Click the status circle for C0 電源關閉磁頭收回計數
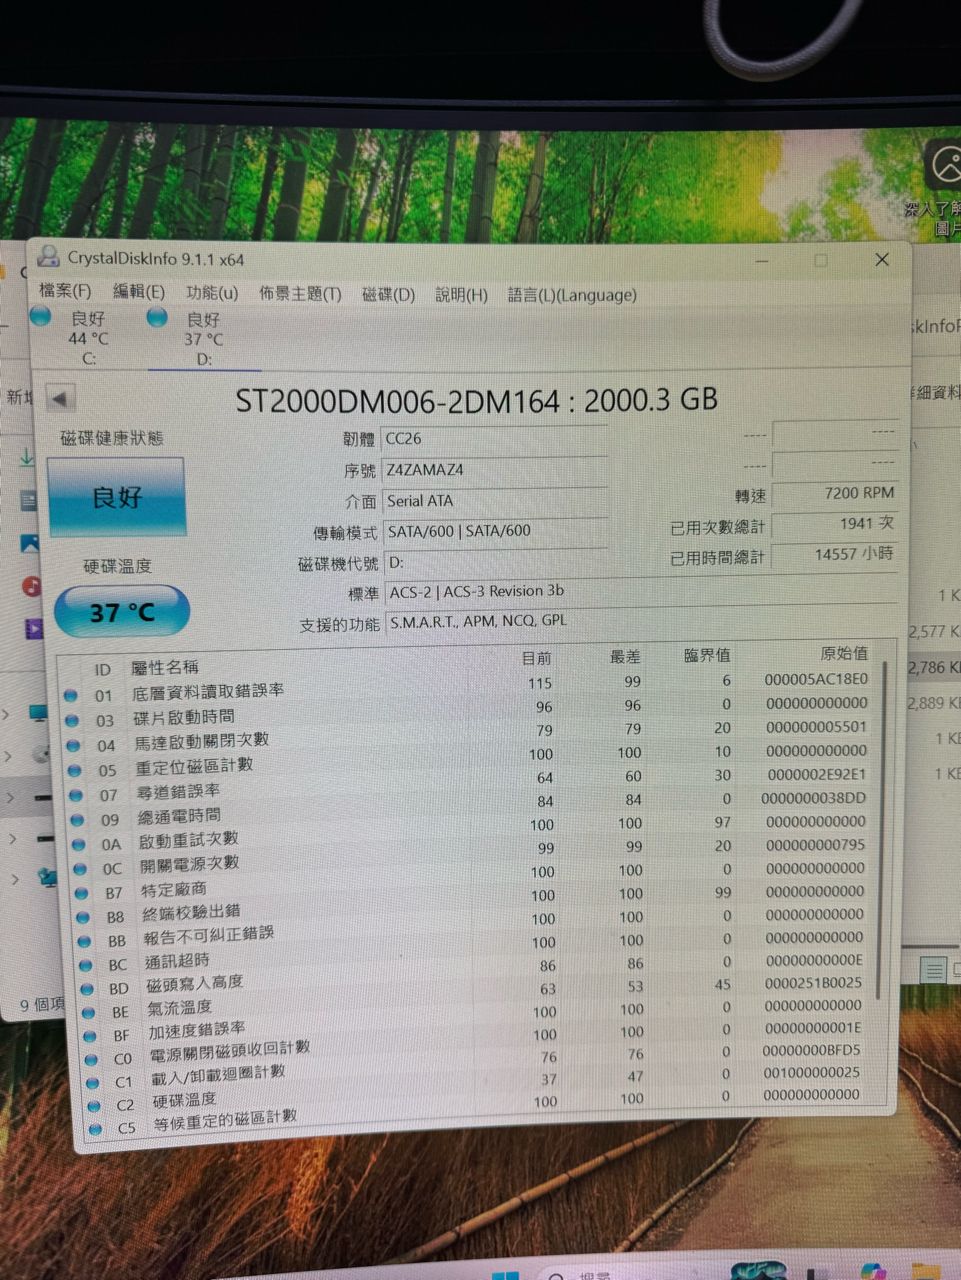 pyautogui.click(x=92, y=1059)
